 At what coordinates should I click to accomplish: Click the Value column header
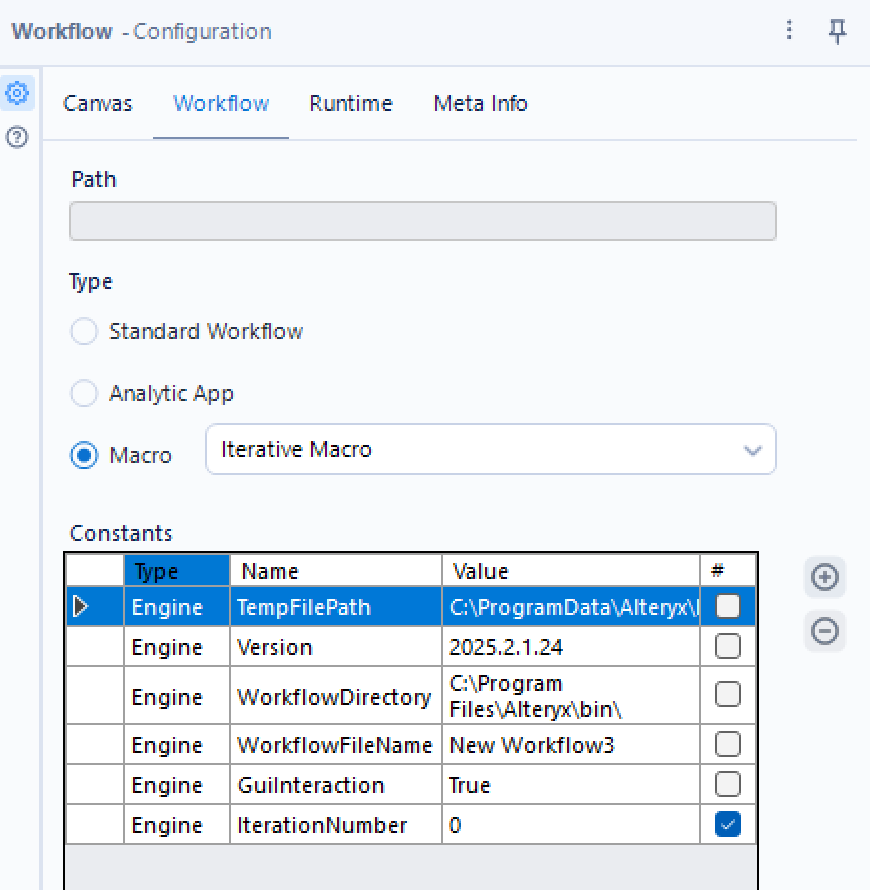[x=571, y=570]
